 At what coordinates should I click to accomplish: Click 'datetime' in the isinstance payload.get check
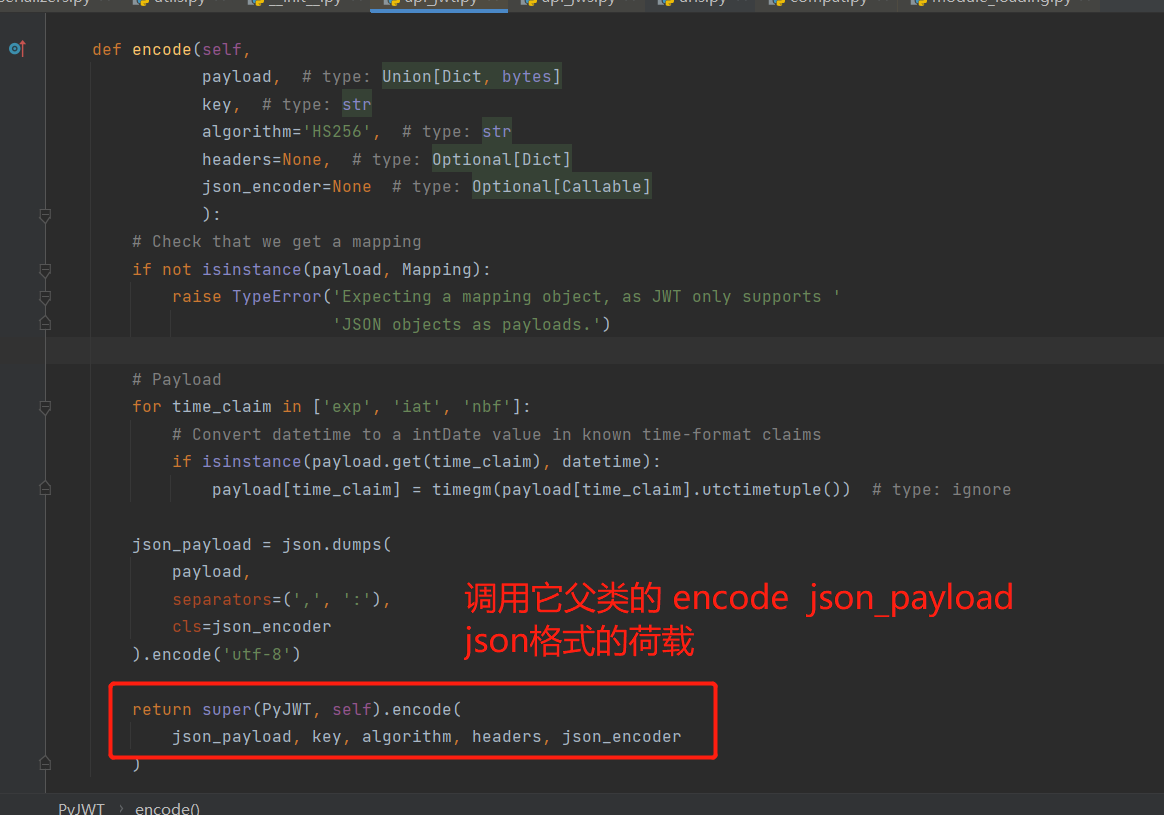602,462
